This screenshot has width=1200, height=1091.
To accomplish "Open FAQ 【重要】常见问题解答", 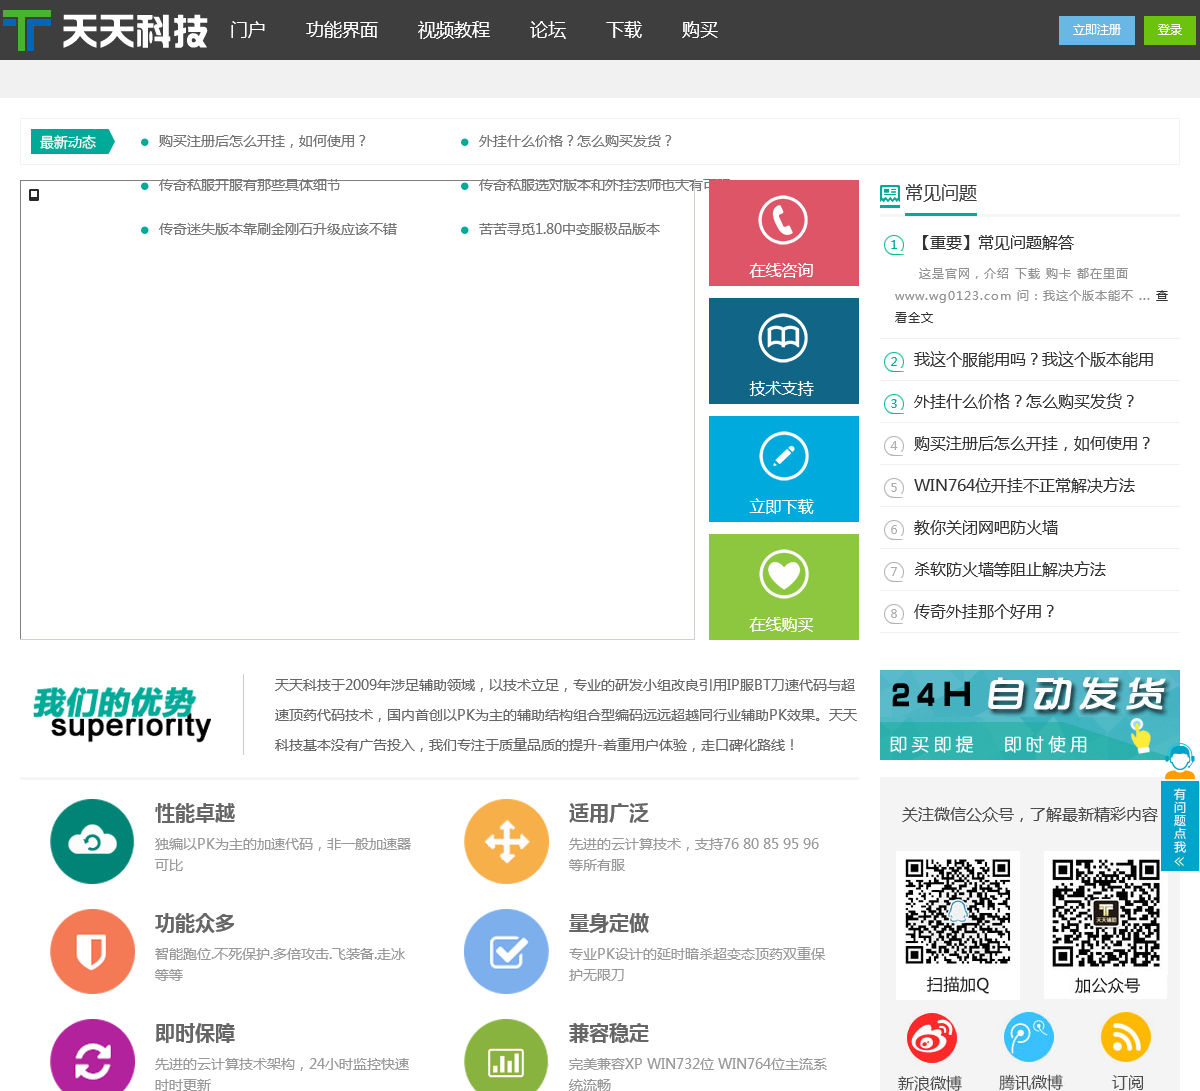I will [994, 243].
